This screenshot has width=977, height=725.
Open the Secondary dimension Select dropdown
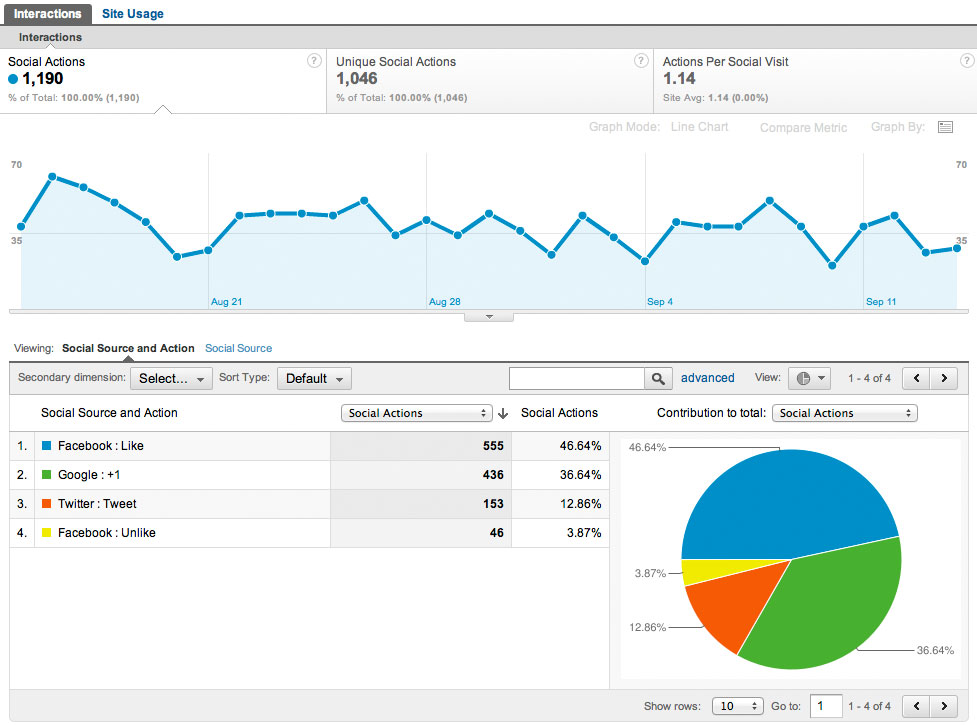tap(171, 378)
